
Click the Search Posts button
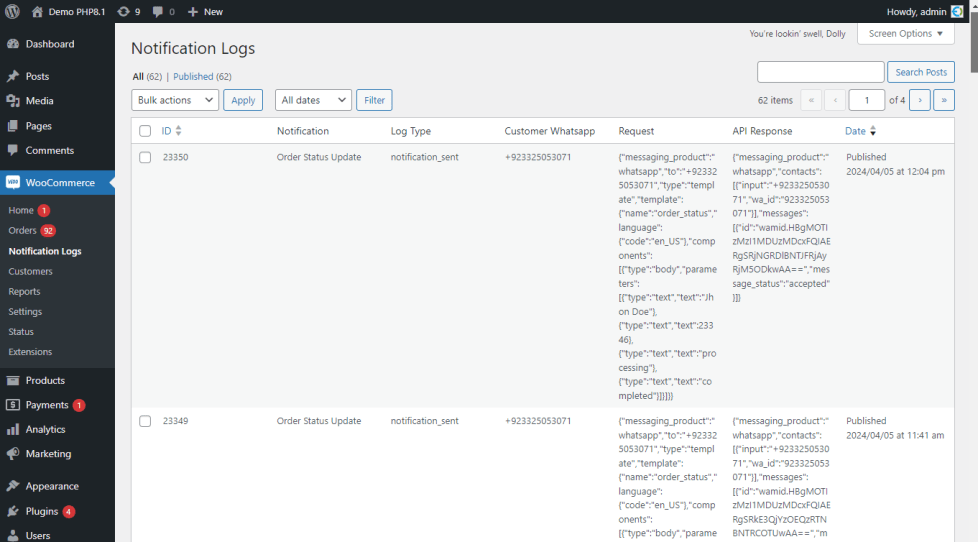coord(920,72)
